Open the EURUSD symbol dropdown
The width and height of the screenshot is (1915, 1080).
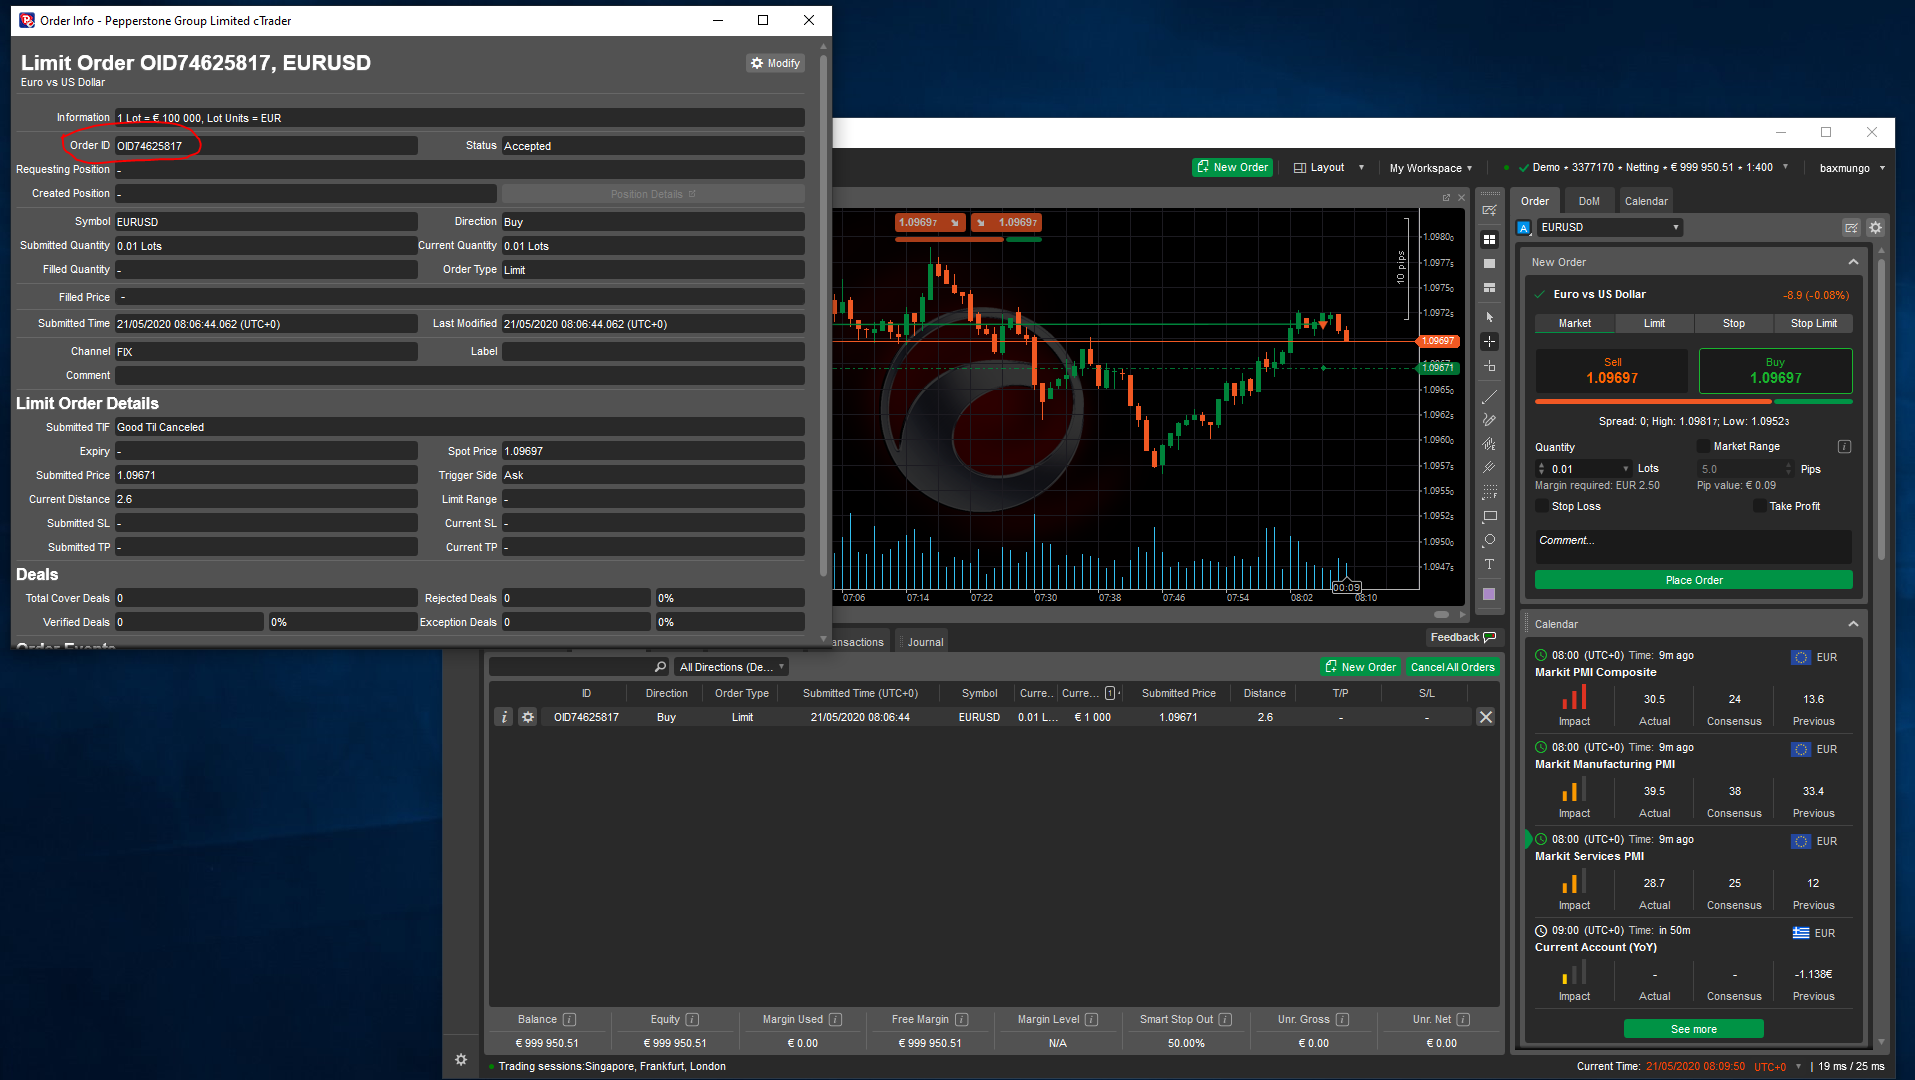(x=1610, y=228)
